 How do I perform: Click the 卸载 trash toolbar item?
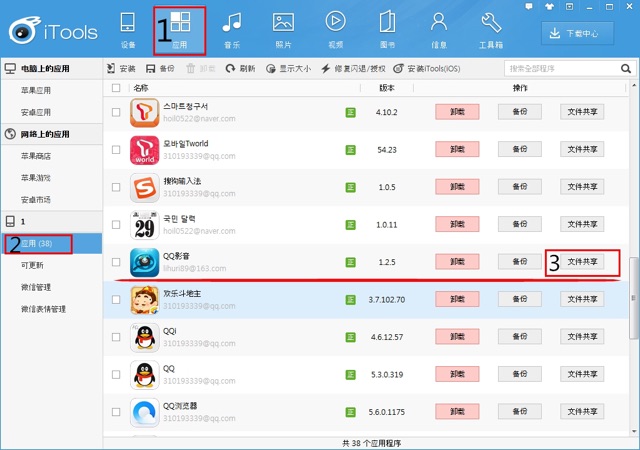pos(200,69)
